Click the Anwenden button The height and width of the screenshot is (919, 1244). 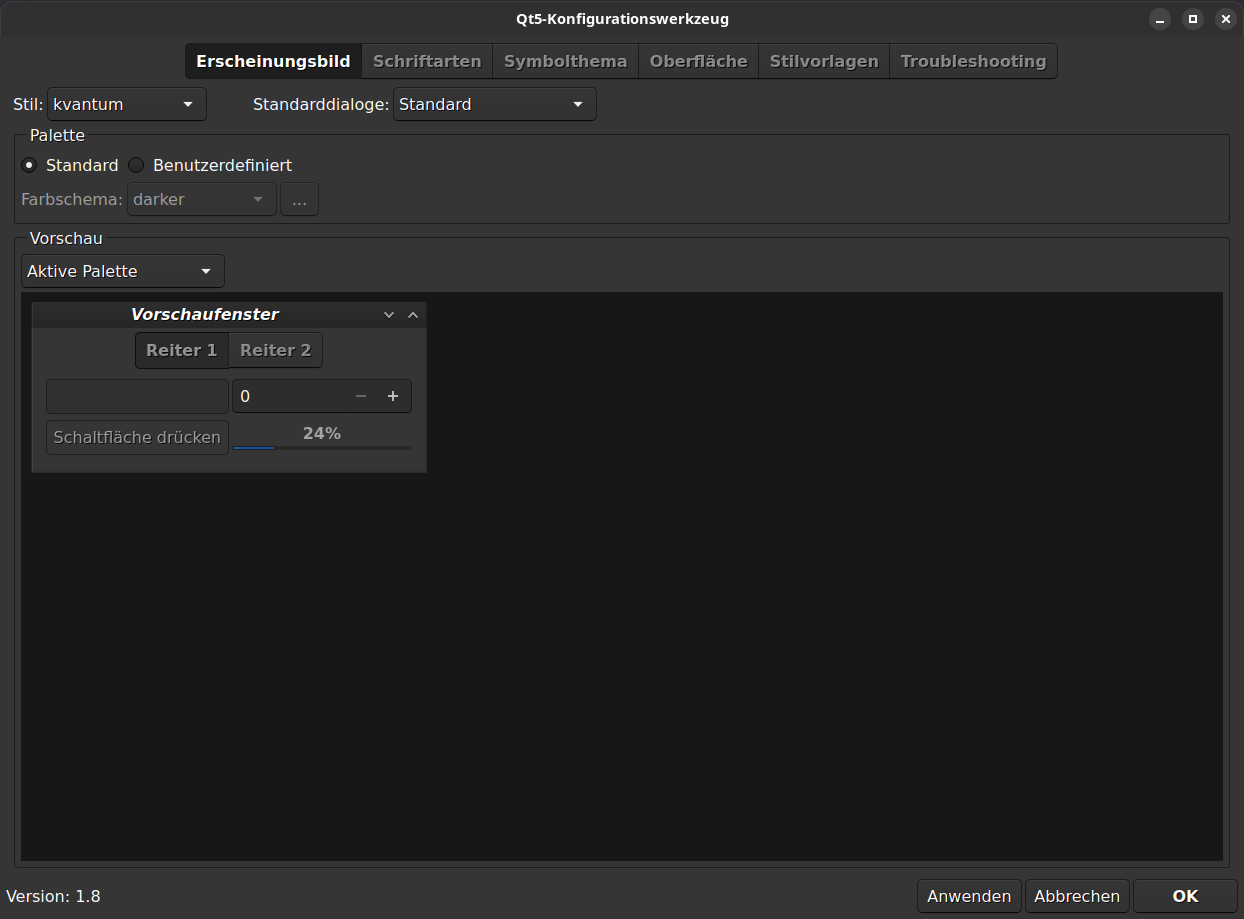[x=969, y=896]
